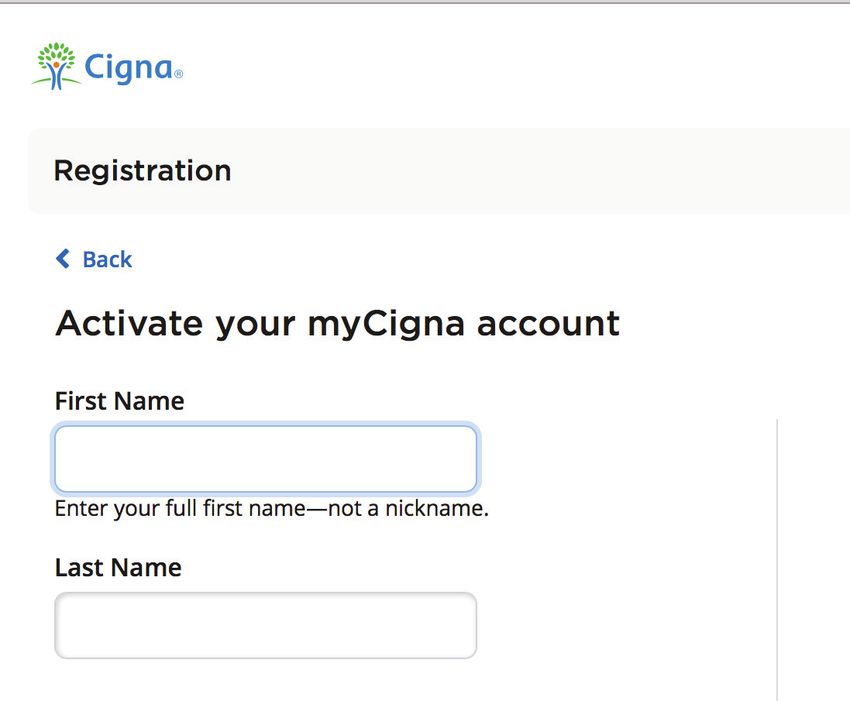Click the Last Name field label
This screenshot has height=701, width=850.
[x=118, y=568]
